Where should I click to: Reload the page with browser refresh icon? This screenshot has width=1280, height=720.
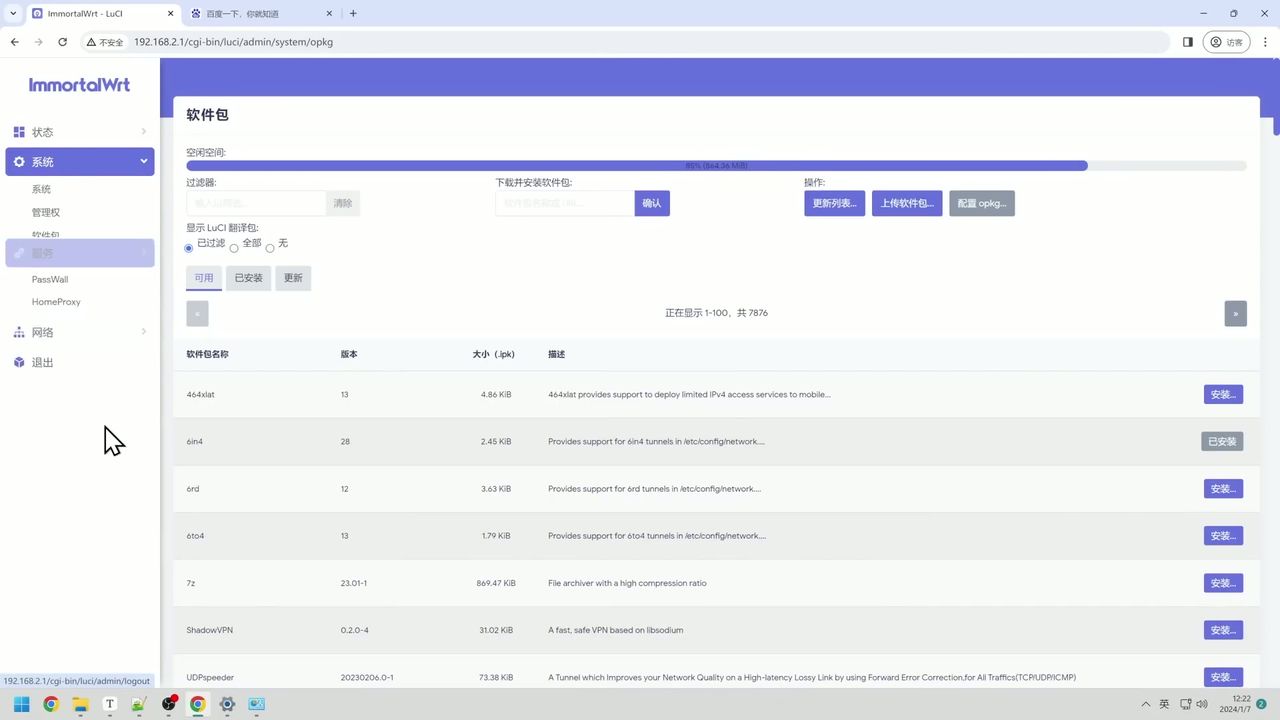(62, 42)
